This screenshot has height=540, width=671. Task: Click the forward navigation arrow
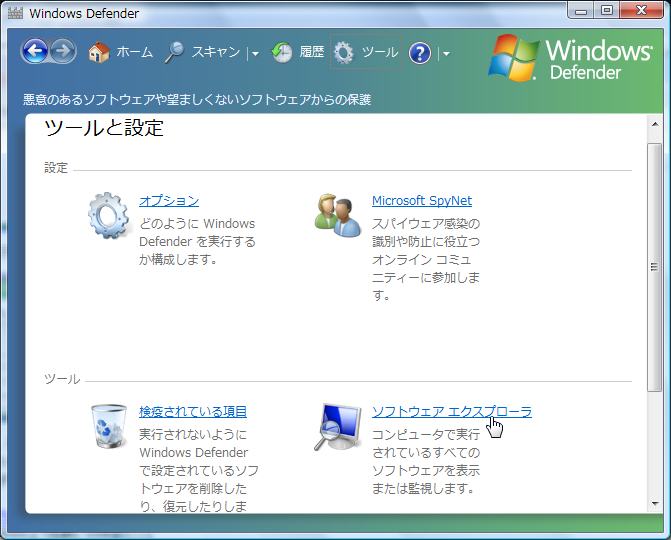click(63, 51)
